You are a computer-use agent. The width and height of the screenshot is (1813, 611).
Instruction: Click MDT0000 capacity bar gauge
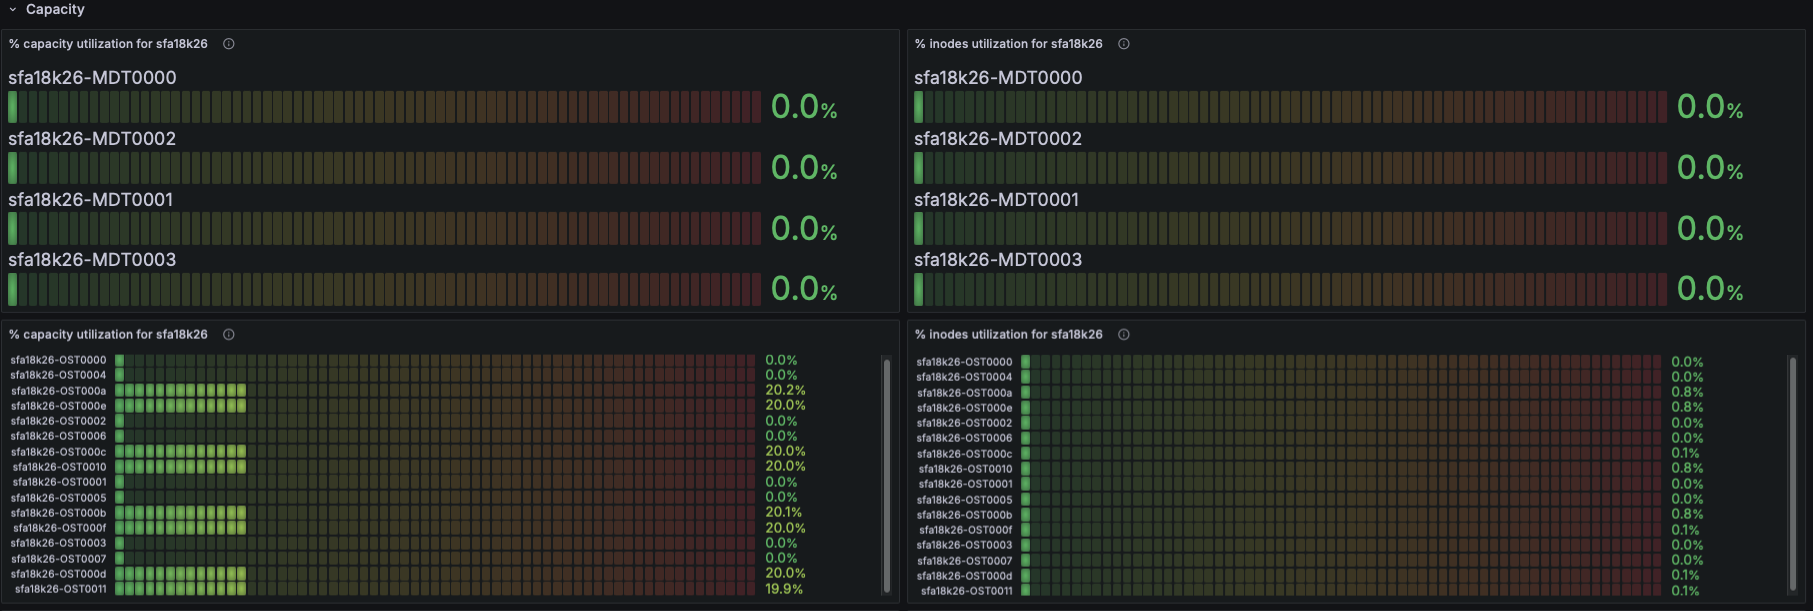click(x=384, y=107)
